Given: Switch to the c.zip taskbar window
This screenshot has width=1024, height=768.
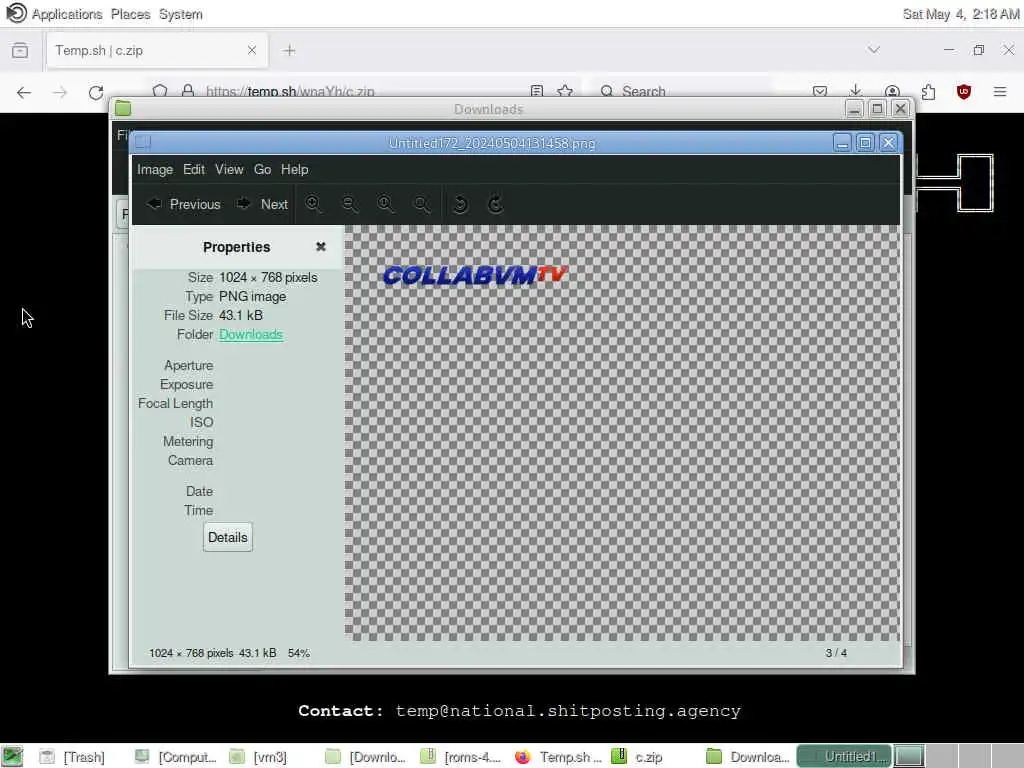Looking at the screenshot, I should pos(638,756).
